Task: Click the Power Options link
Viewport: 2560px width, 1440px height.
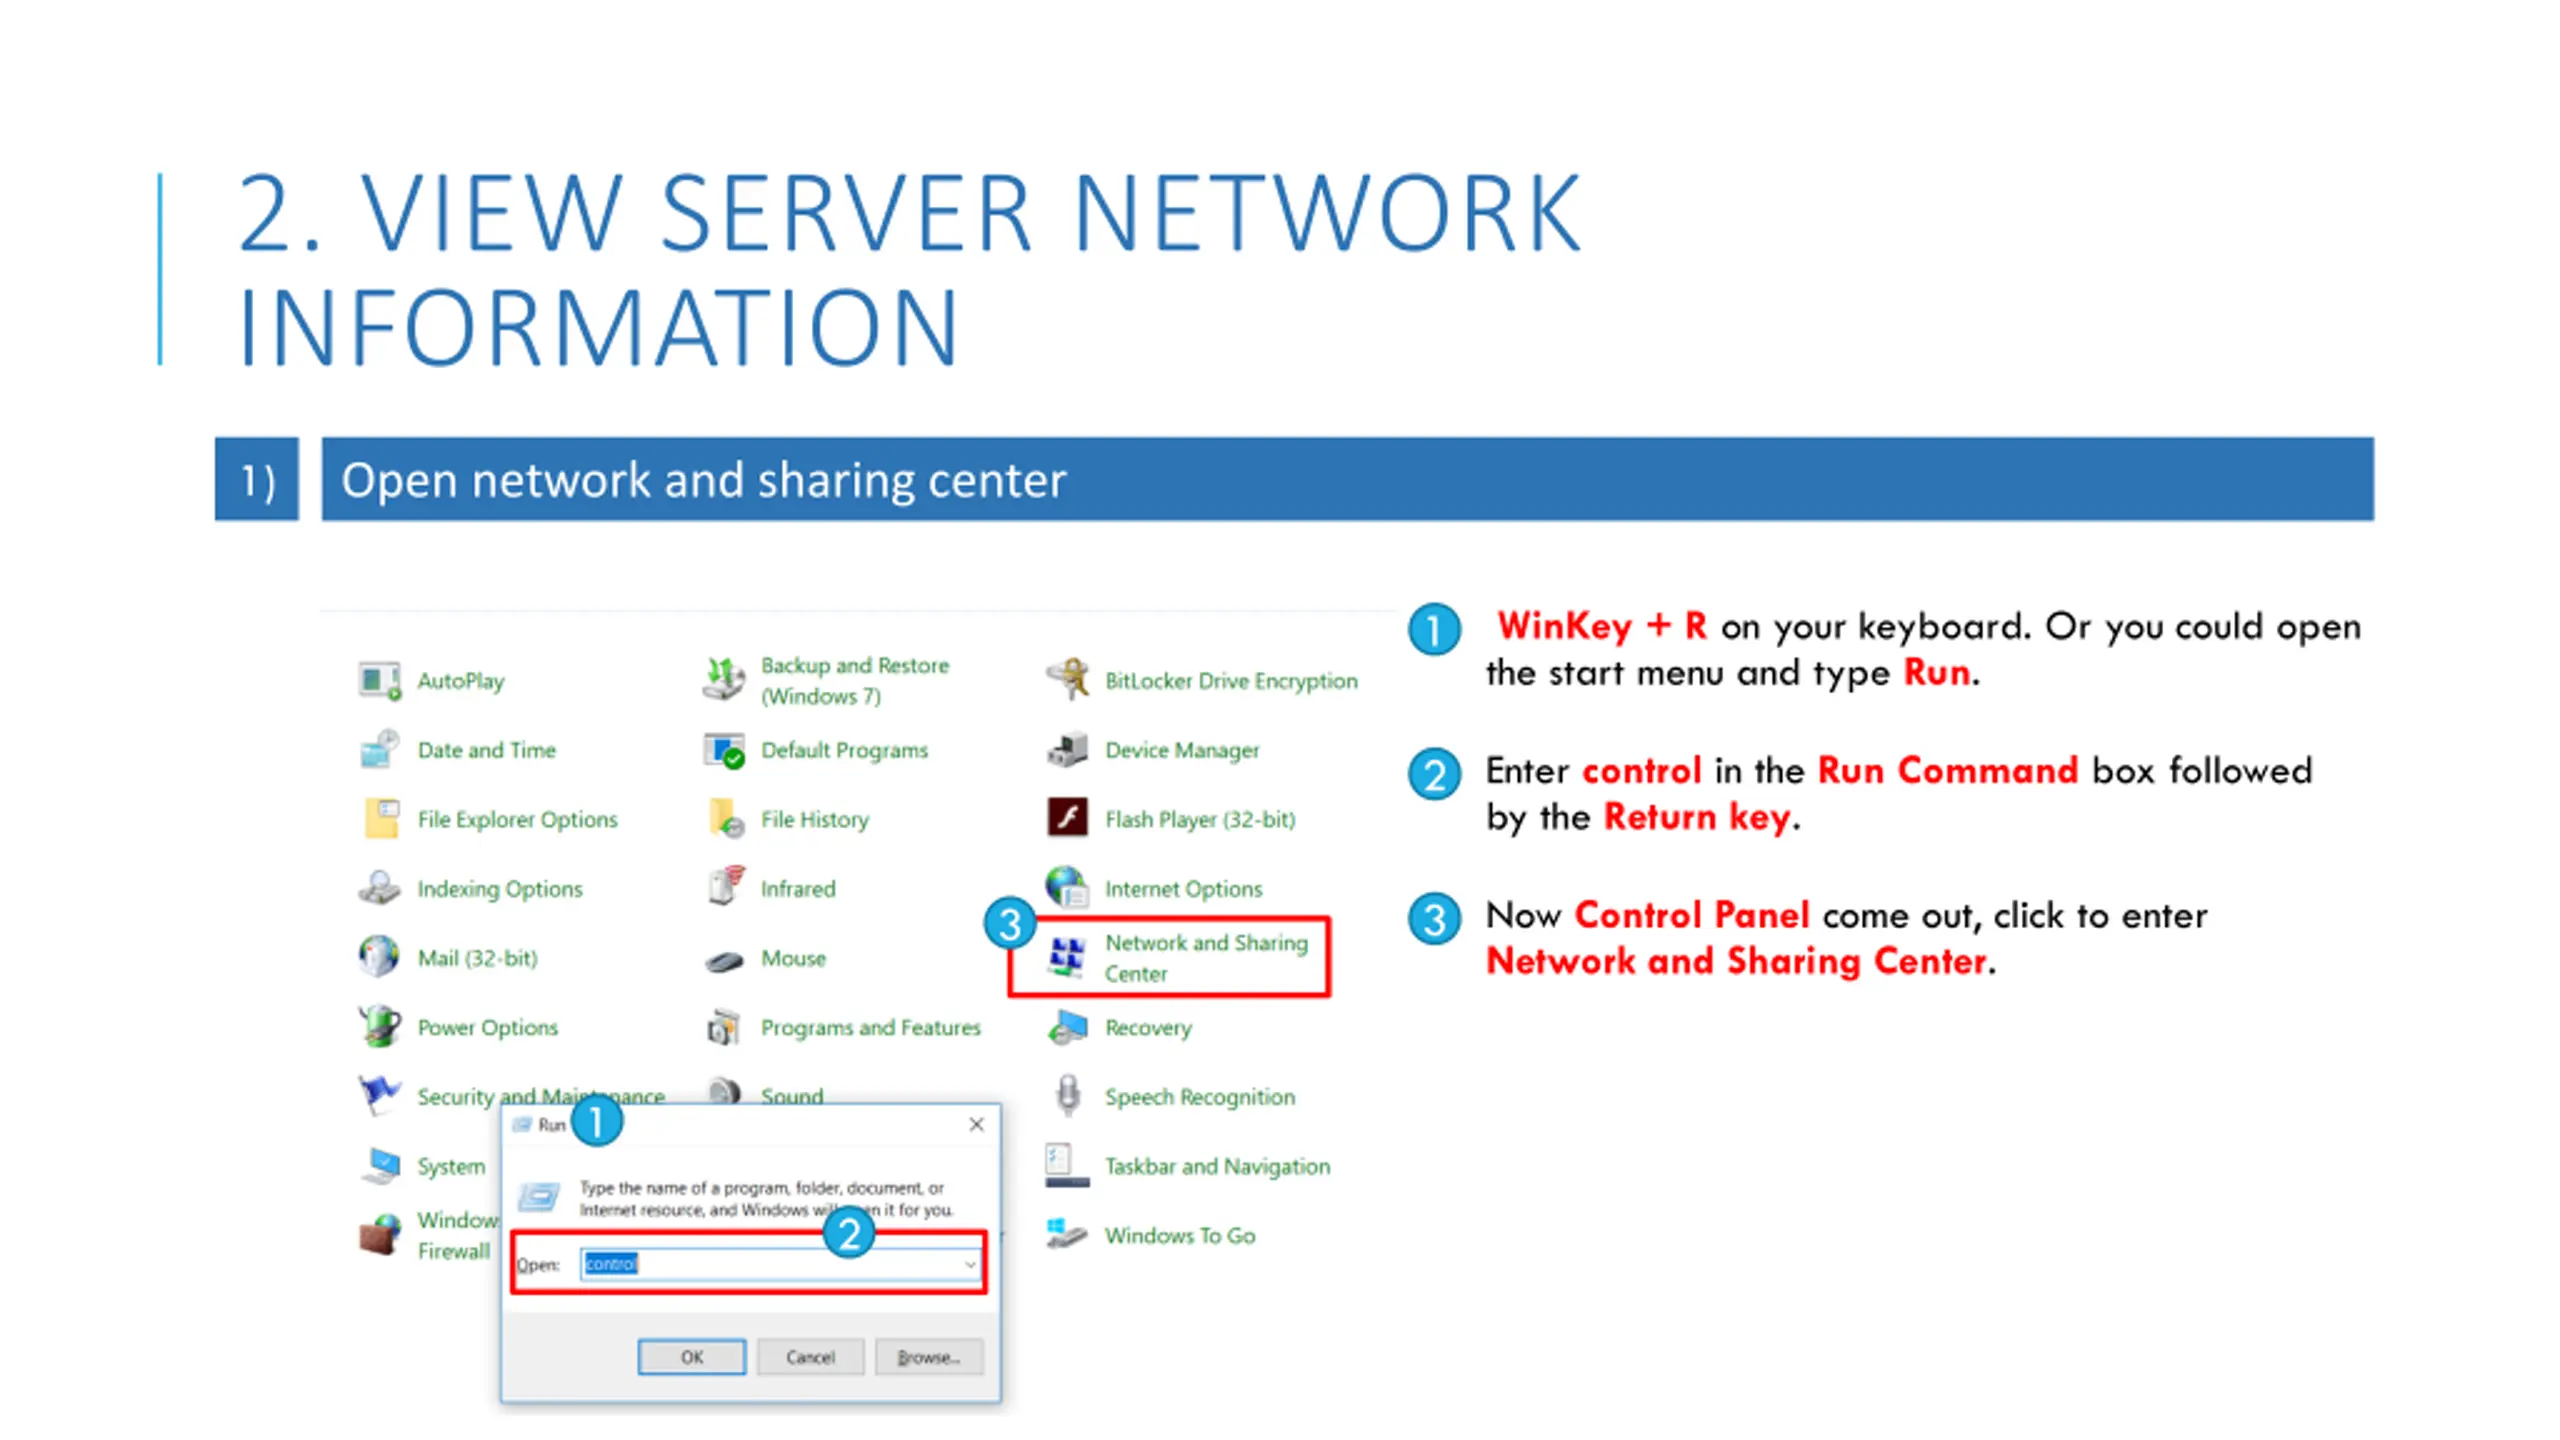Action: tap(488, 1028)
